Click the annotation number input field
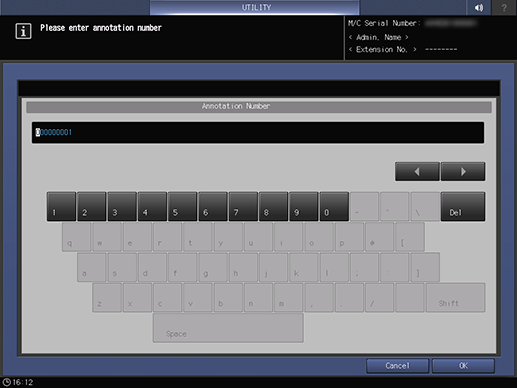The width and height of the screenshot is (517, 388). (x=258, y=133)
